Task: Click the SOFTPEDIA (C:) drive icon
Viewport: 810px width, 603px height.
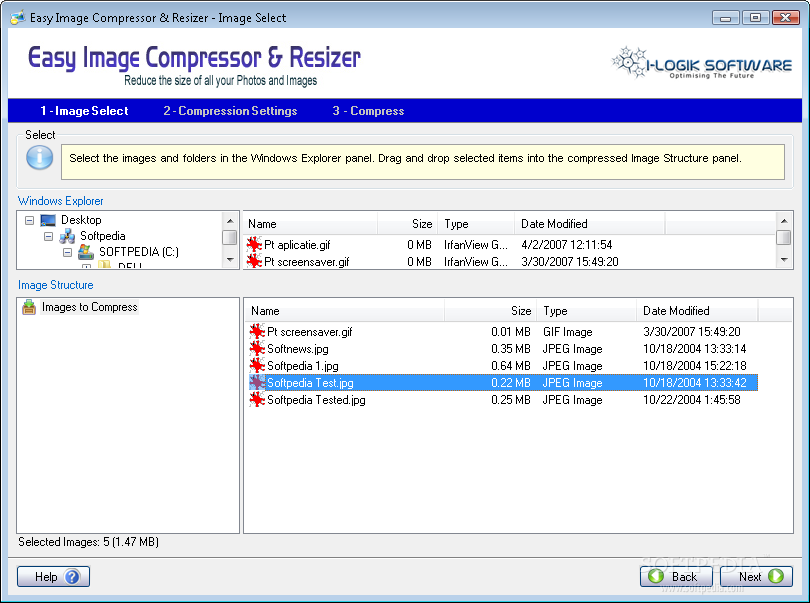Action: 86,252
